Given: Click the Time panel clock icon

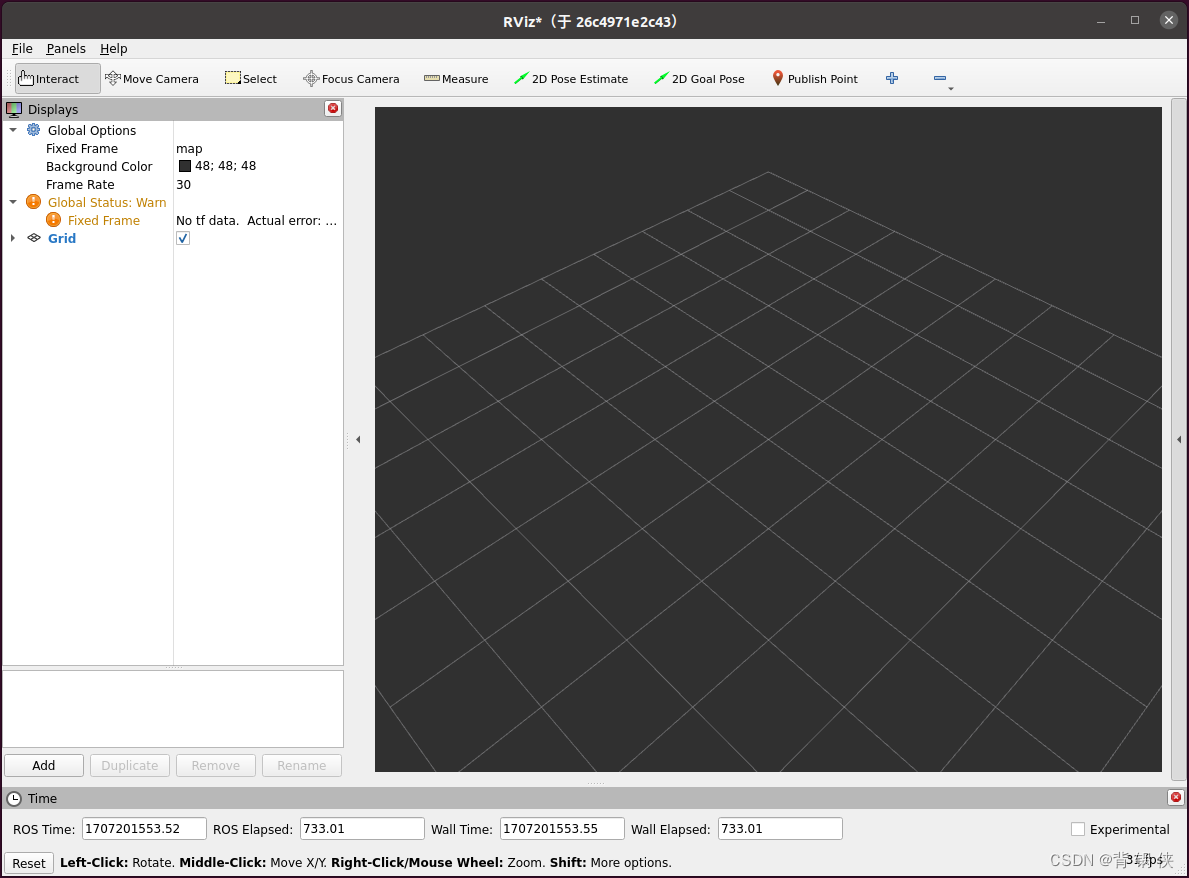Looking at the screenshot, I should (14, 798).
